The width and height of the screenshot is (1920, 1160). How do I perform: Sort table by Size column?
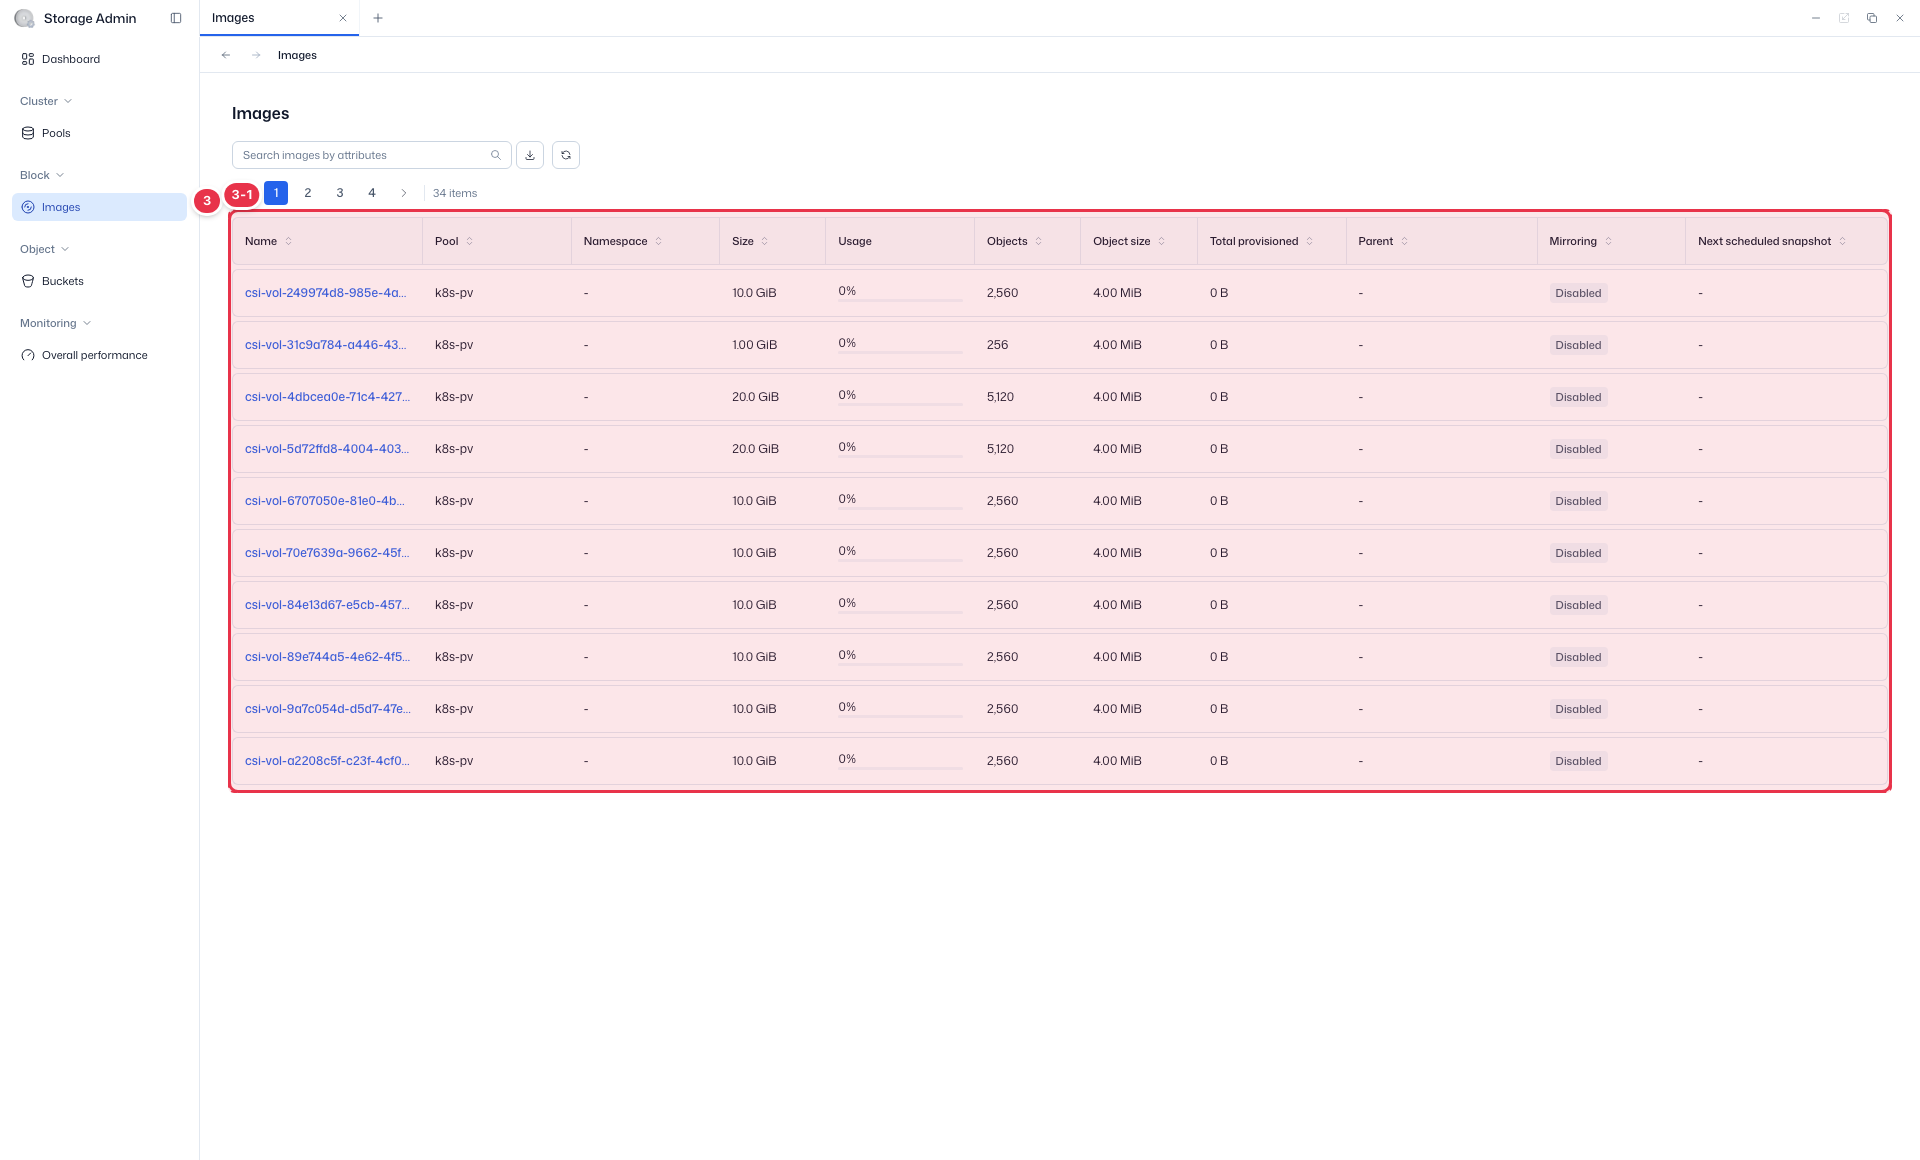pyautogui.click(x=765, y=241)
